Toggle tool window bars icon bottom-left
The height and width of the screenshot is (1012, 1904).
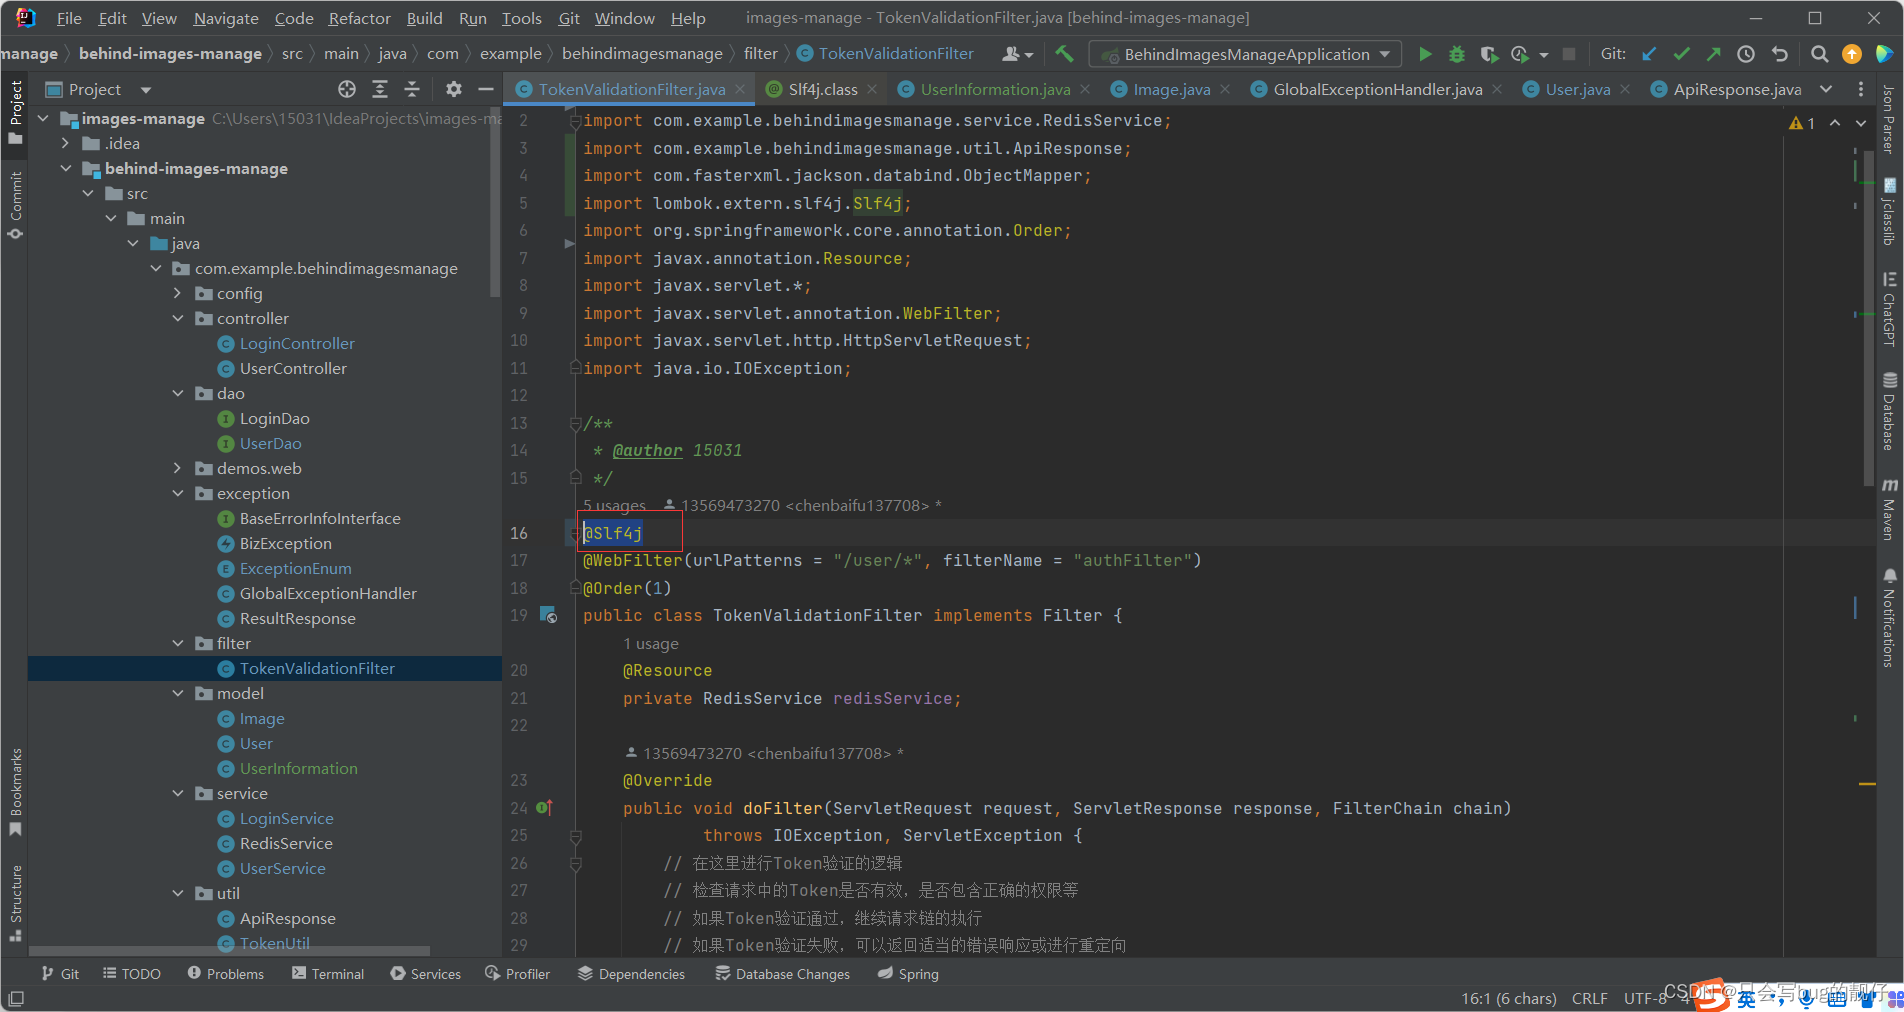click(16, 998)
